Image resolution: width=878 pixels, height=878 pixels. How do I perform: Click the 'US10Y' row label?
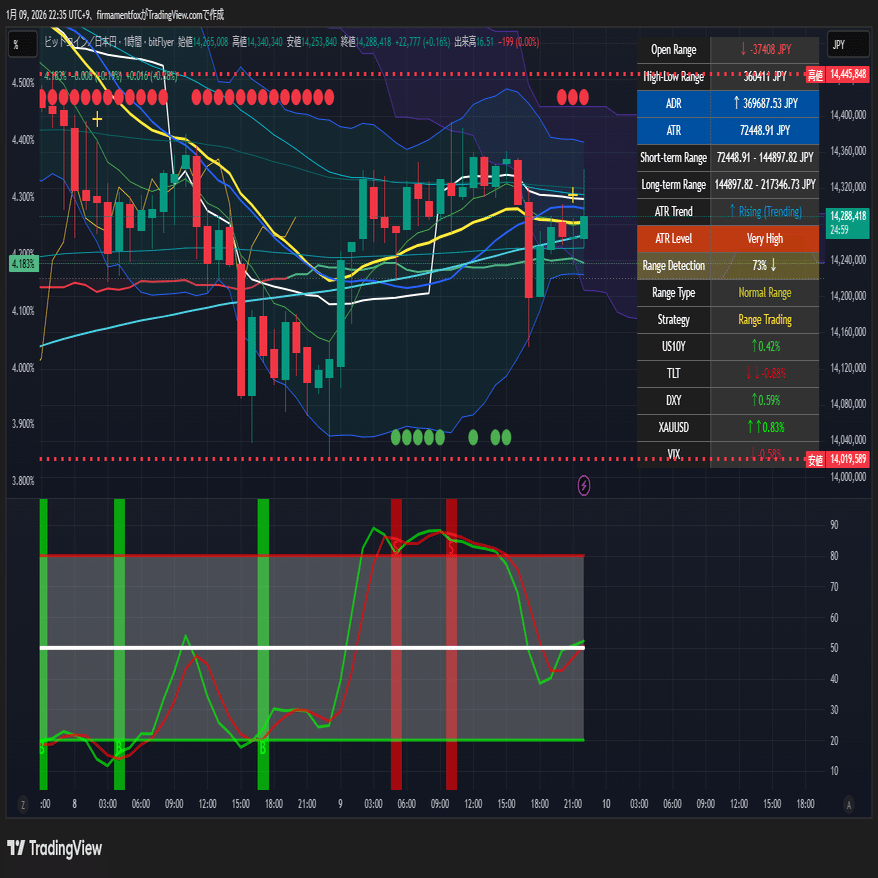tap(673, 347)
